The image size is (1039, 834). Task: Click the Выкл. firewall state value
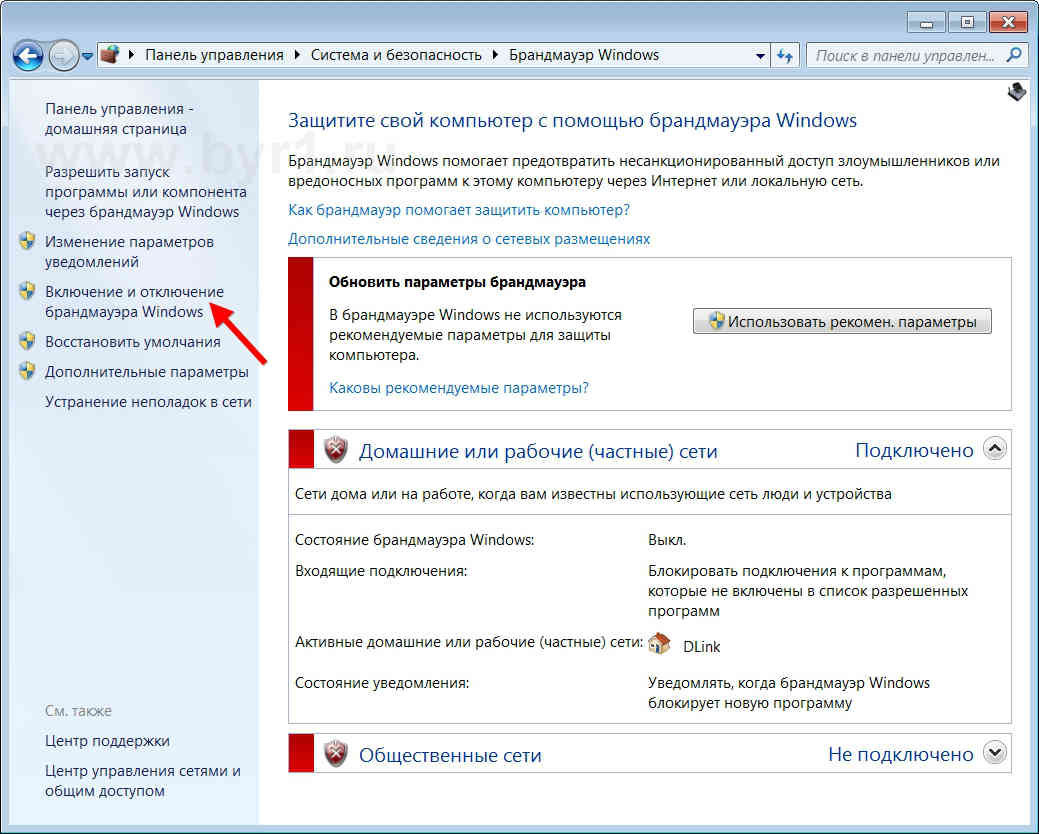tap(667, 540)
